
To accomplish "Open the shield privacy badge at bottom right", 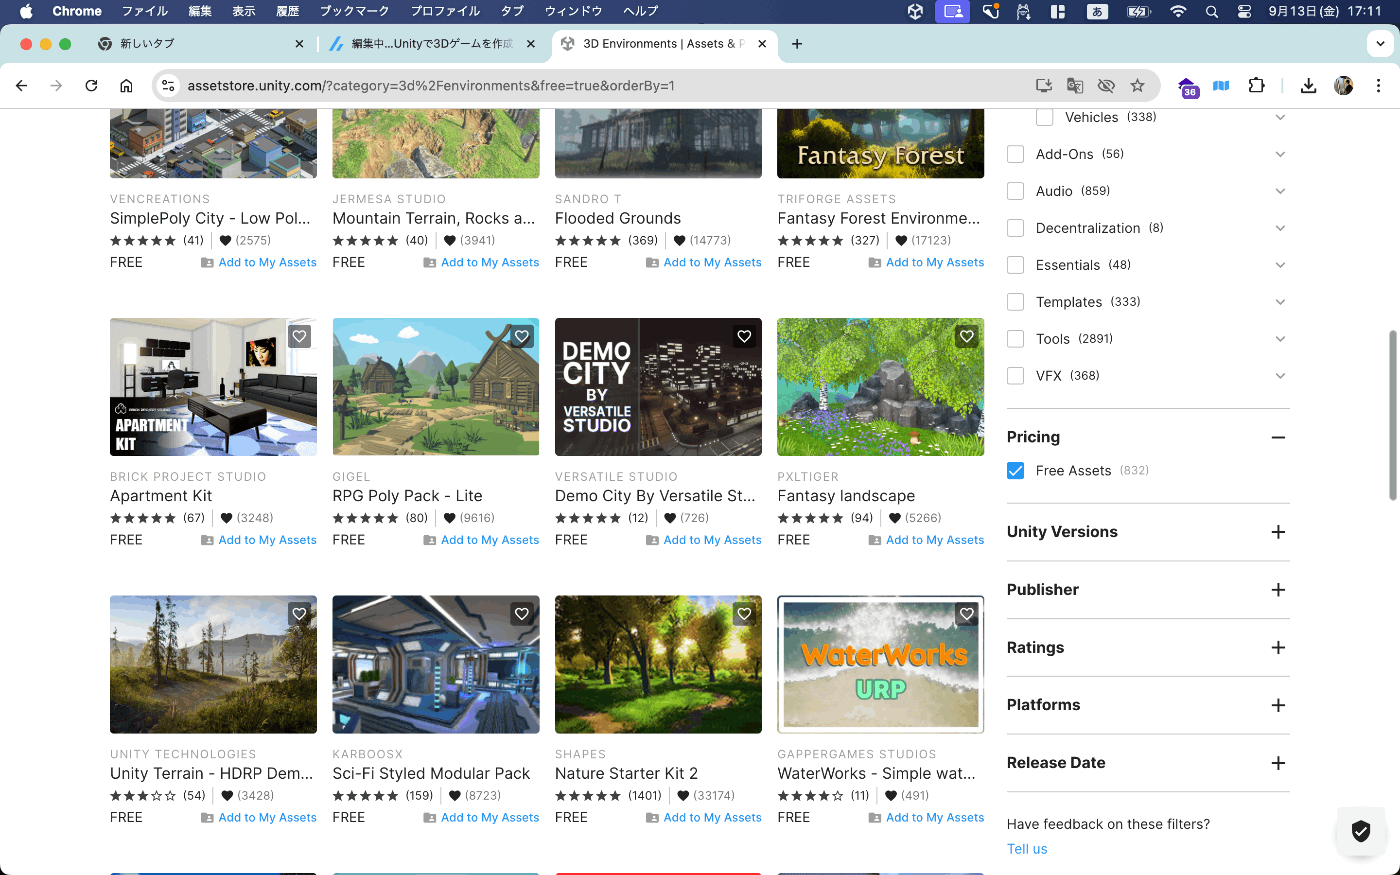I will click(1360, 830).
